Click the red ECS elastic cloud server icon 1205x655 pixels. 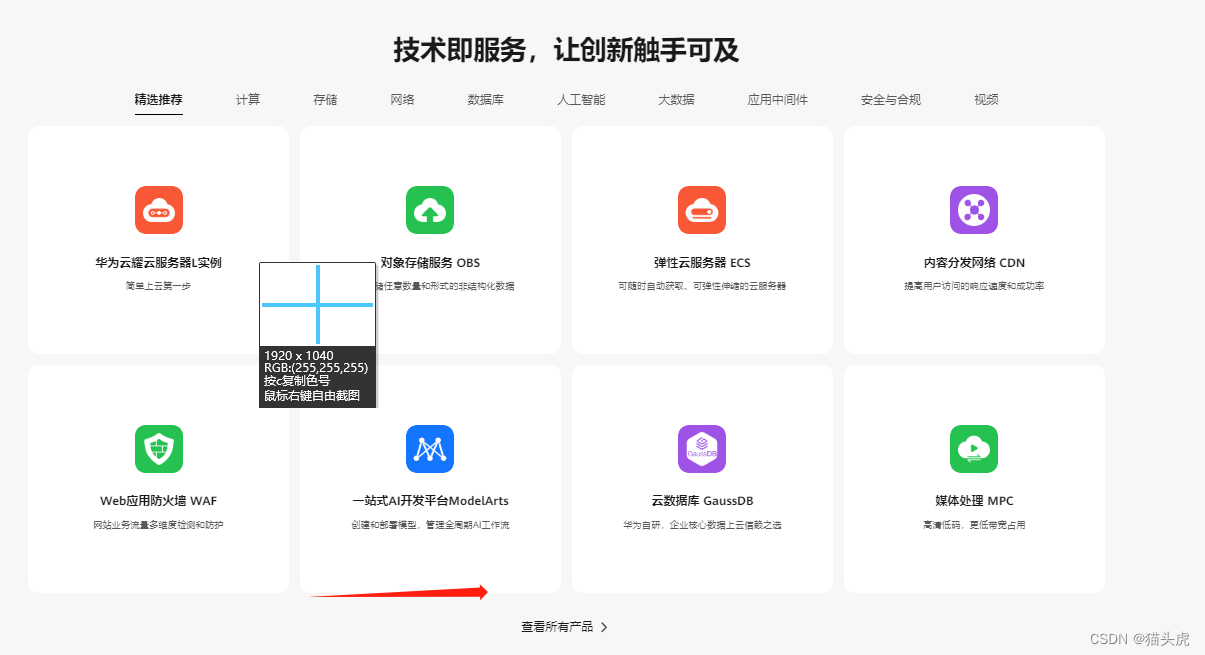point(702,210)
